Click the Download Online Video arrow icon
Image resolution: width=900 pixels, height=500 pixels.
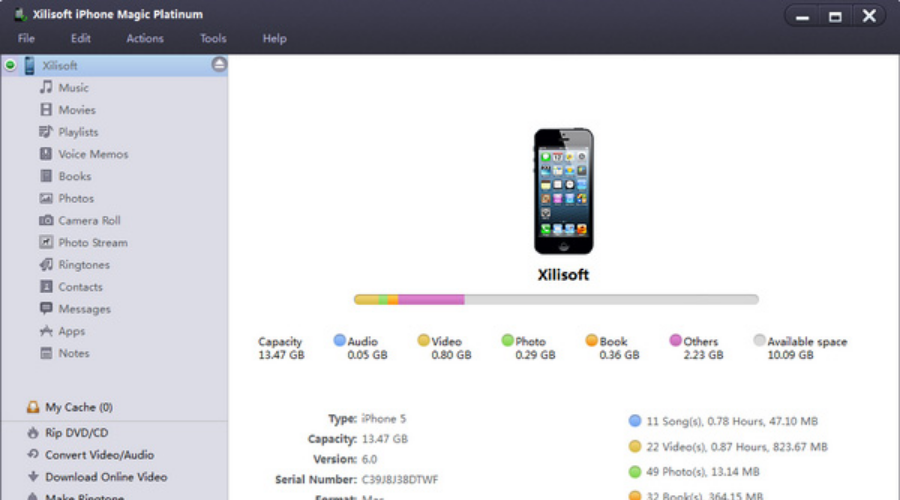pos(33,476)
